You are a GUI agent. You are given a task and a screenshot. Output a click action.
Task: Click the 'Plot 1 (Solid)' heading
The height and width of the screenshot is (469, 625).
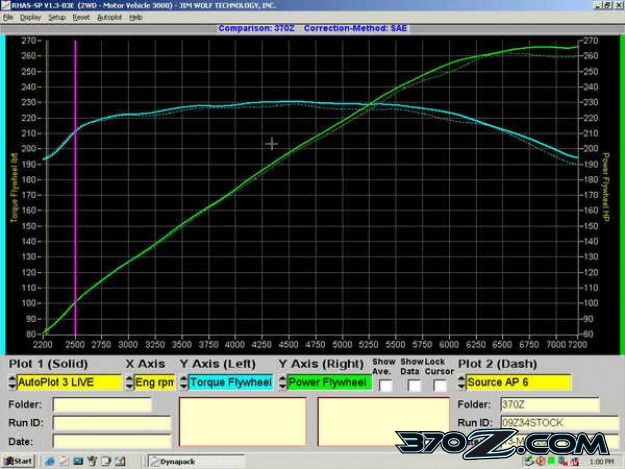[48, 364]
